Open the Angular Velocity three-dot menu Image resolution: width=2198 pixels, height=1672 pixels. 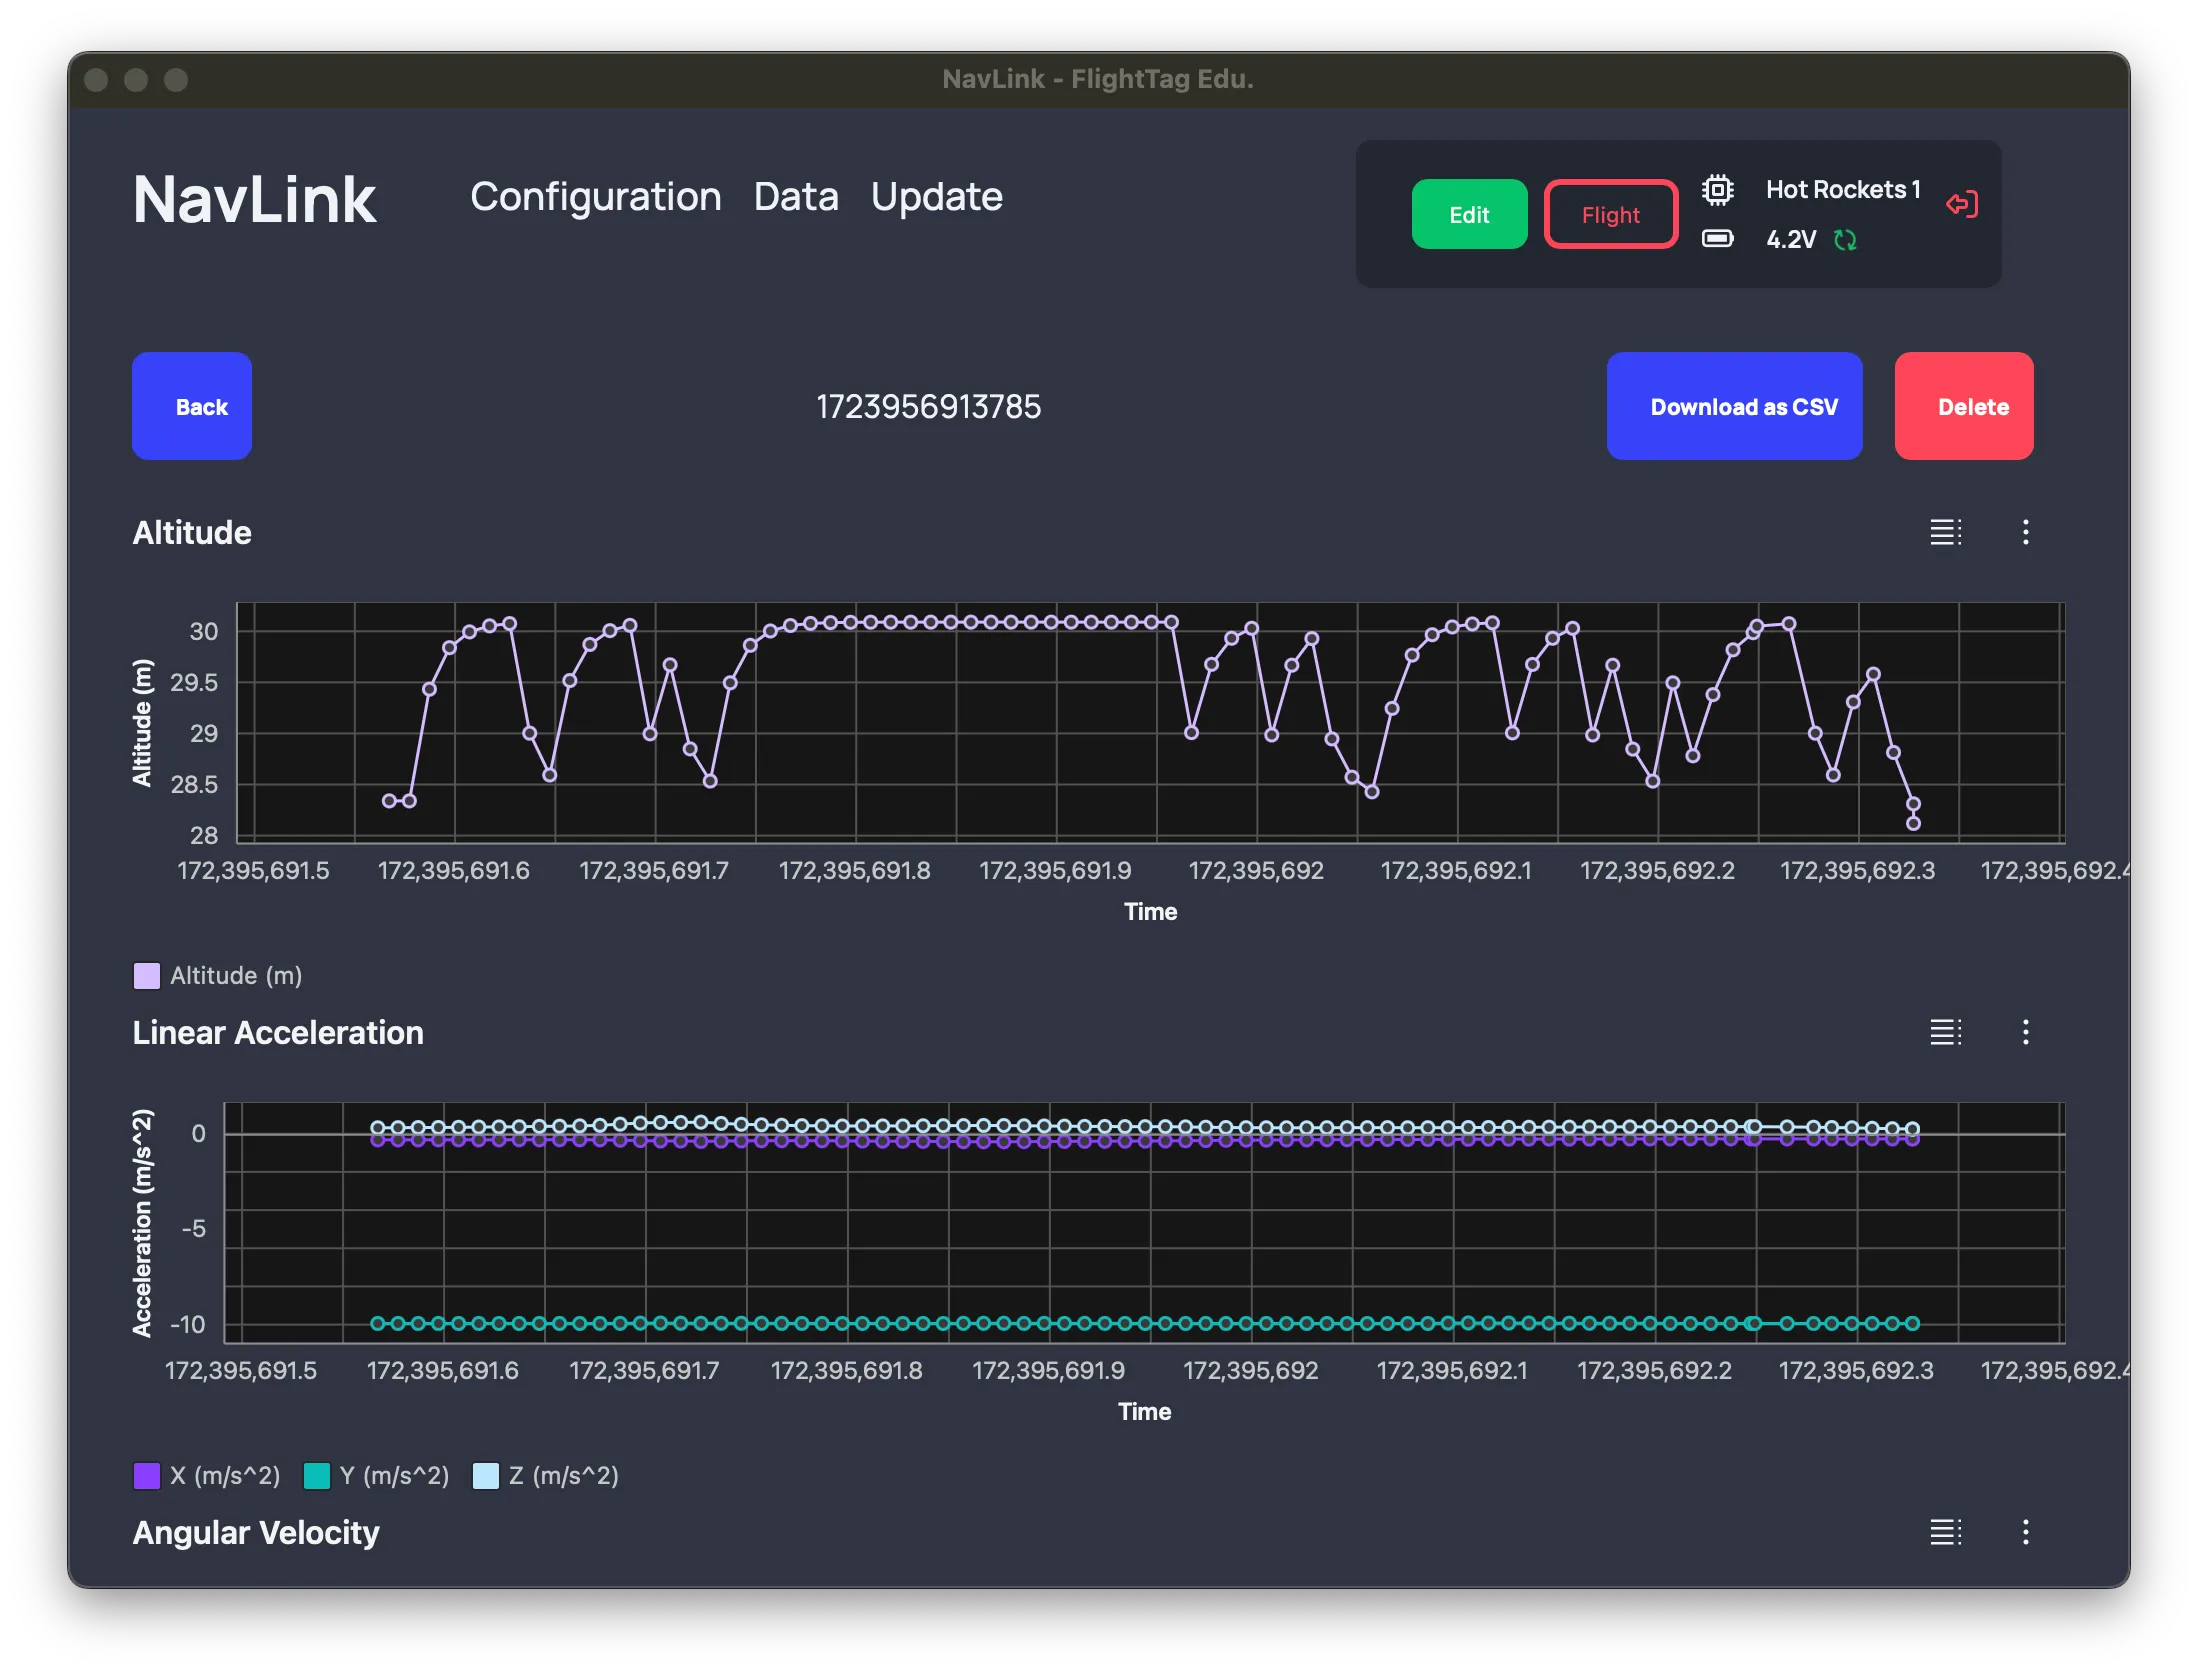point(2026,1532)
